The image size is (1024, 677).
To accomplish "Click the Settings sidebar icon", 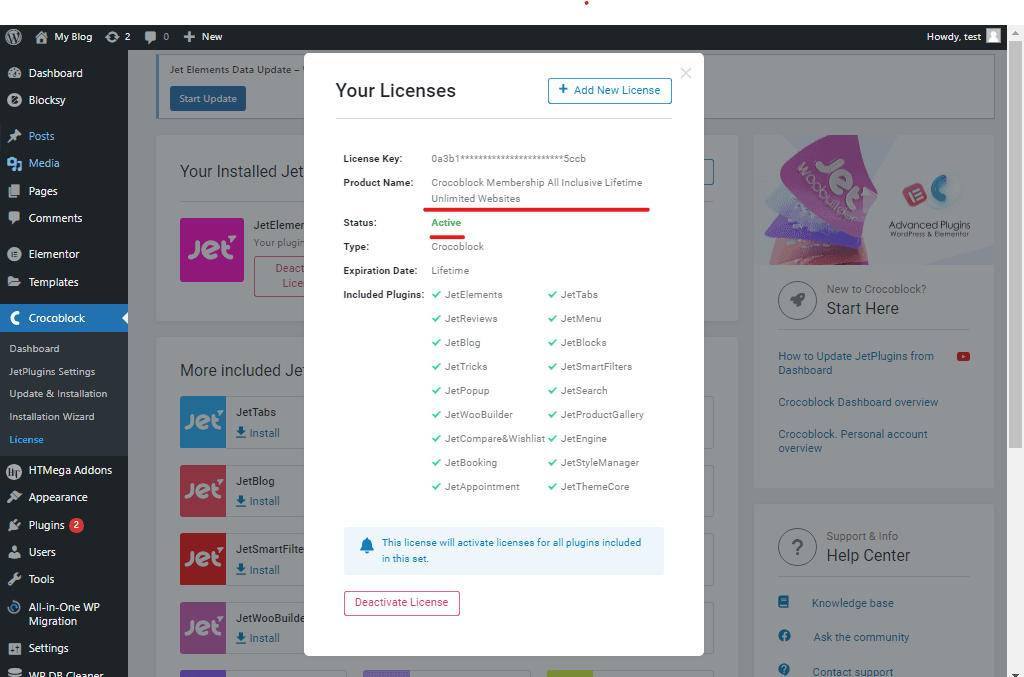I will pos(14,648).
